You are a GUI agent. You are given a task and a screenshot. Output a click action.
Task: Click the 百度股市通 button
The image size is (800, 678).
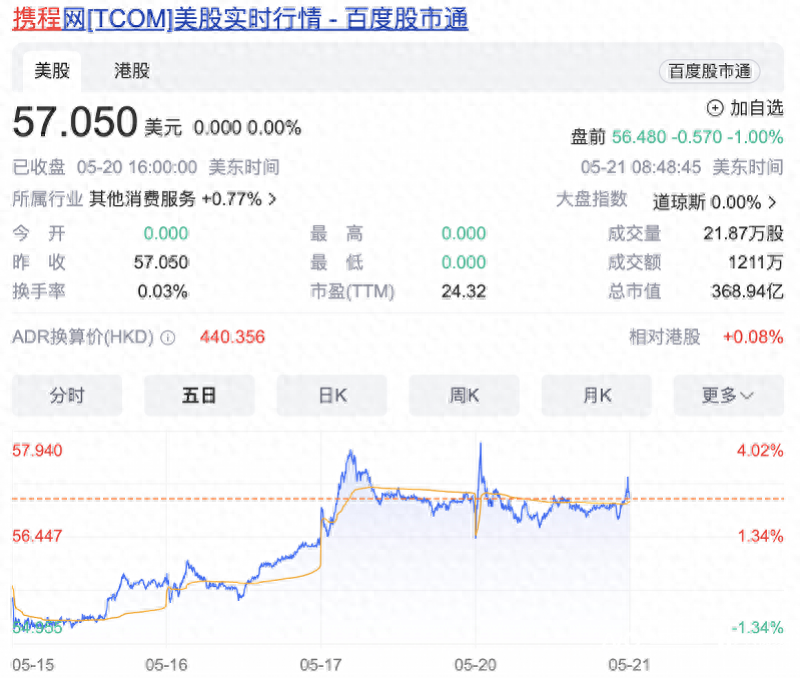pyautogui.click(x=710, y=71)
